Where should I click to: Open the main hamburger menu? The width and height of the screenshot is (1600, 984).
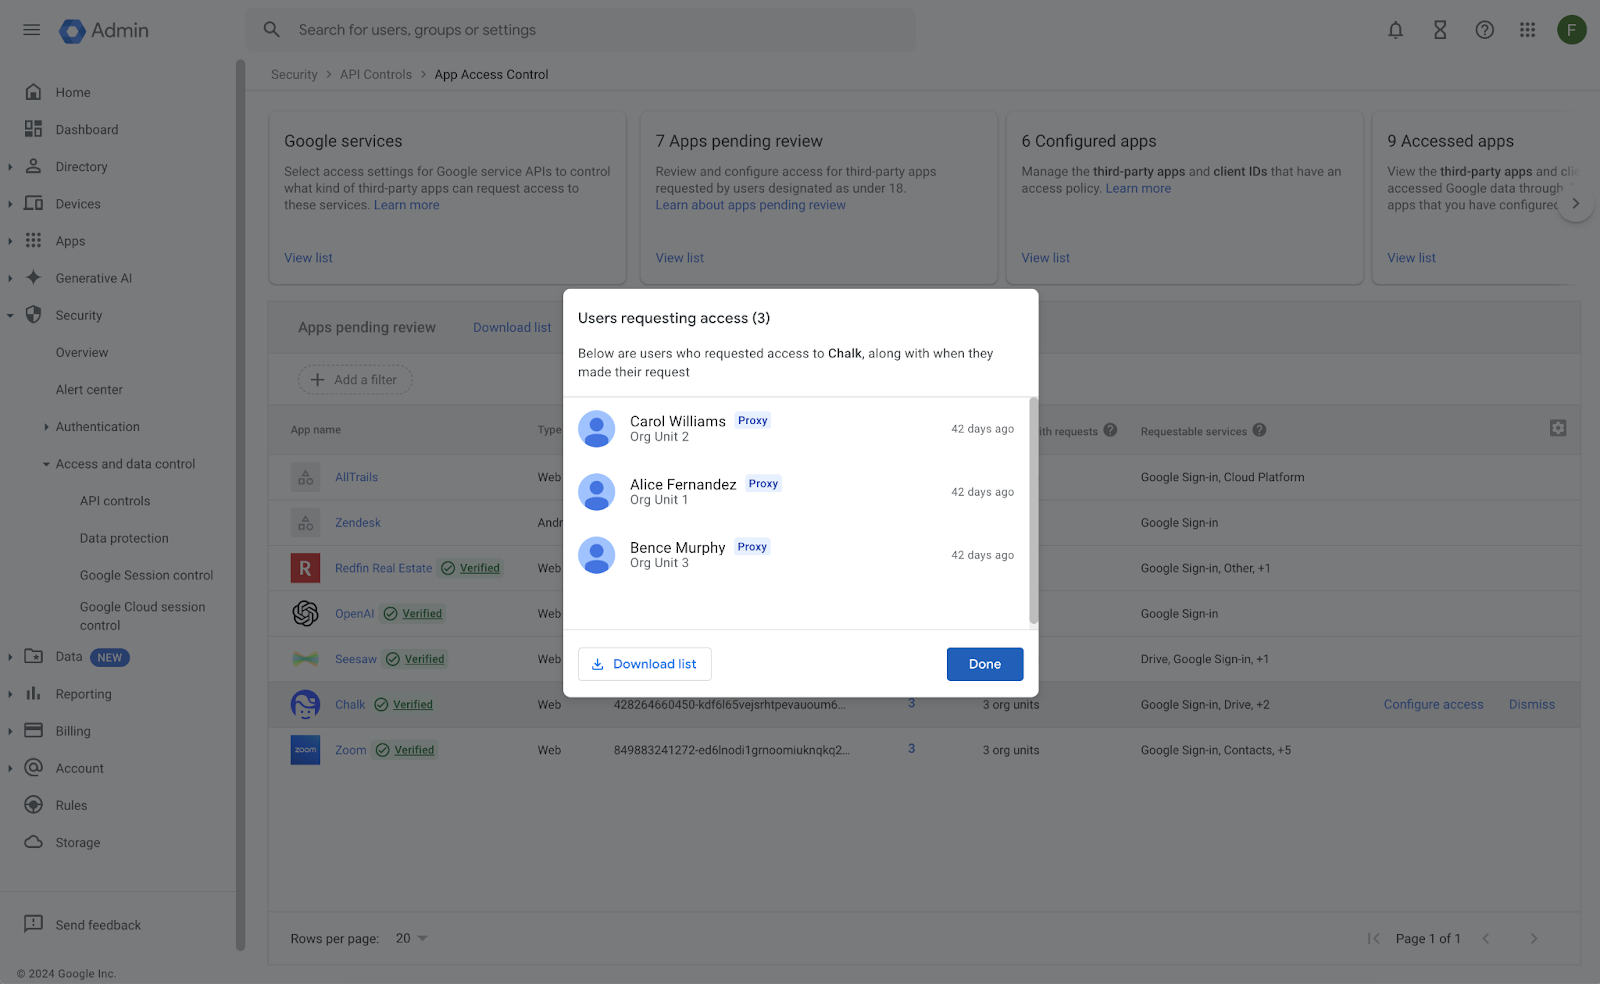pos(32,30)
